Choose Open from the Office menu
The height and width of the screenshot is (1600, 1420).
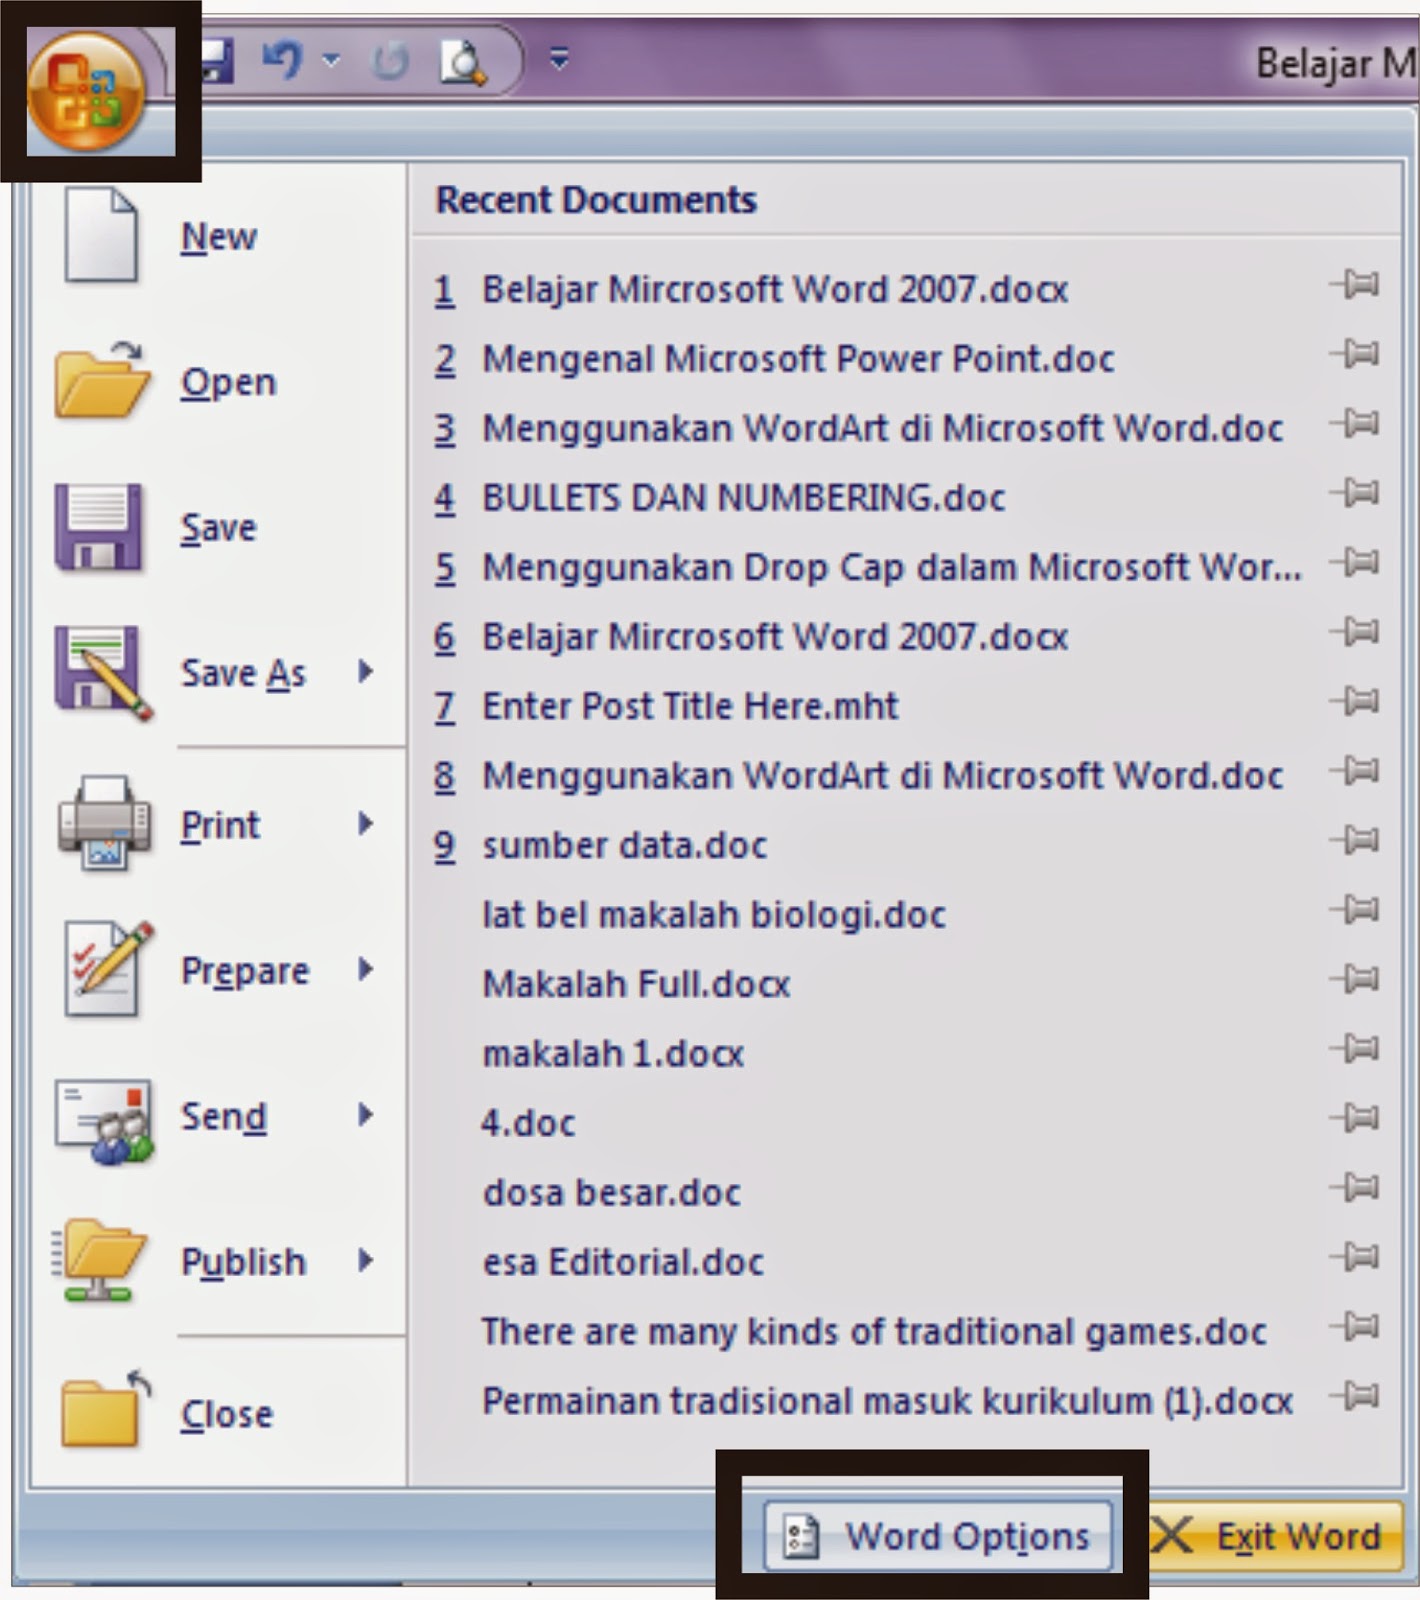(x=228, y=383)
